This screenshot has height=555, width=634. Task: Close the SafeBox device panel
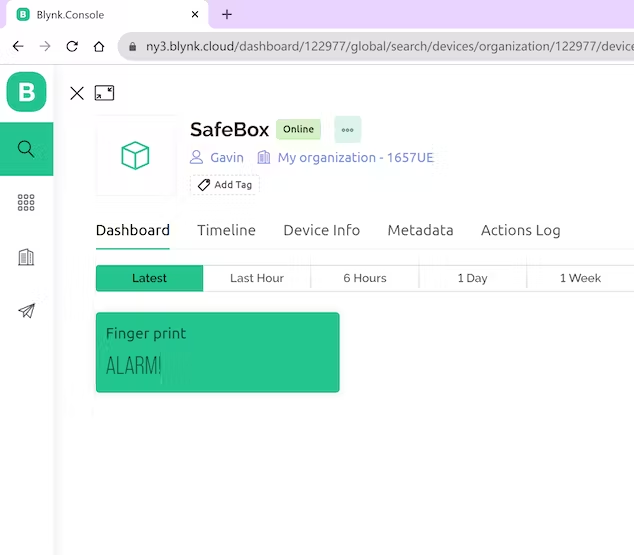coord(77,93)
